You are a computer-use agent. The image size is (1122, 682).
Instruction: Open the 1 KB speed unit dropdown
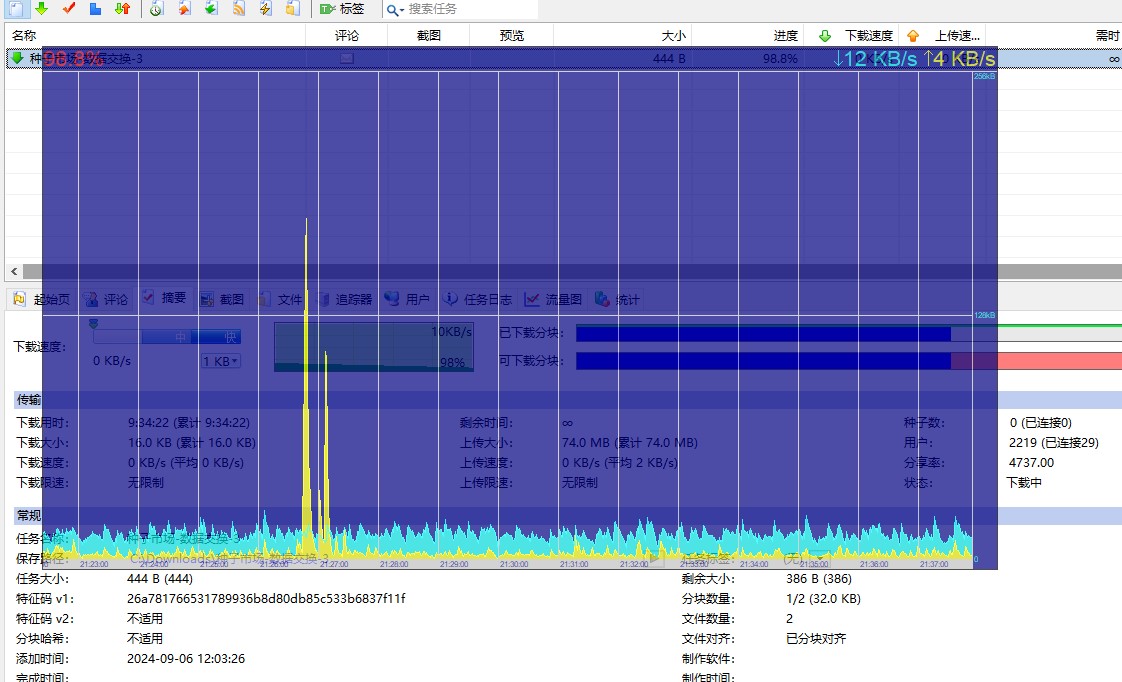[x=220, y=361]
